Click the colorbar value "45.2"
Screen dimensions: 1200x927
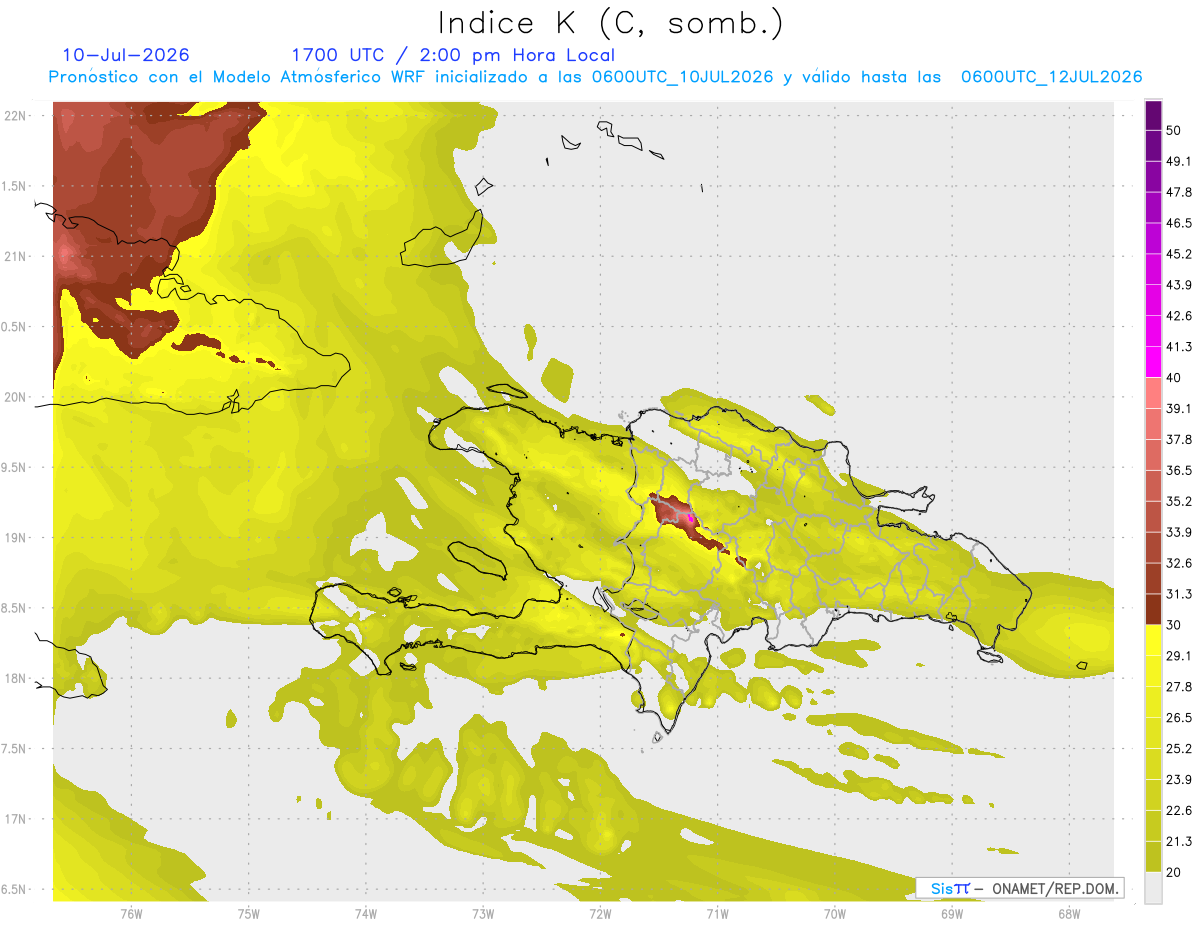pyautogui.click(x=1179, y=254)
